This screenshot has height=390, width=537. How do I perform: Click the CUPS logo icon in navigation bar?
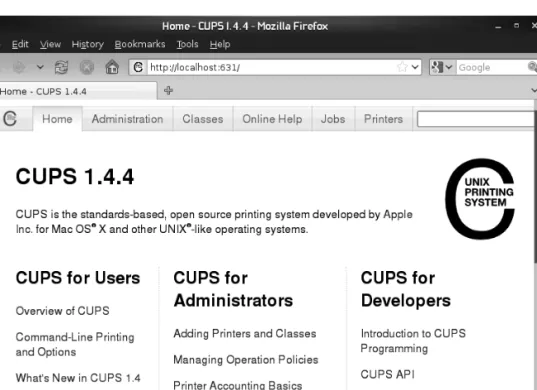tap(10, 119)
